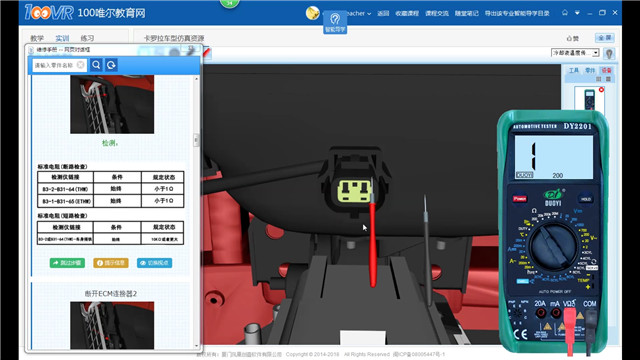Remove multimeter from equipment tray via red X

(x=601, y=89)
